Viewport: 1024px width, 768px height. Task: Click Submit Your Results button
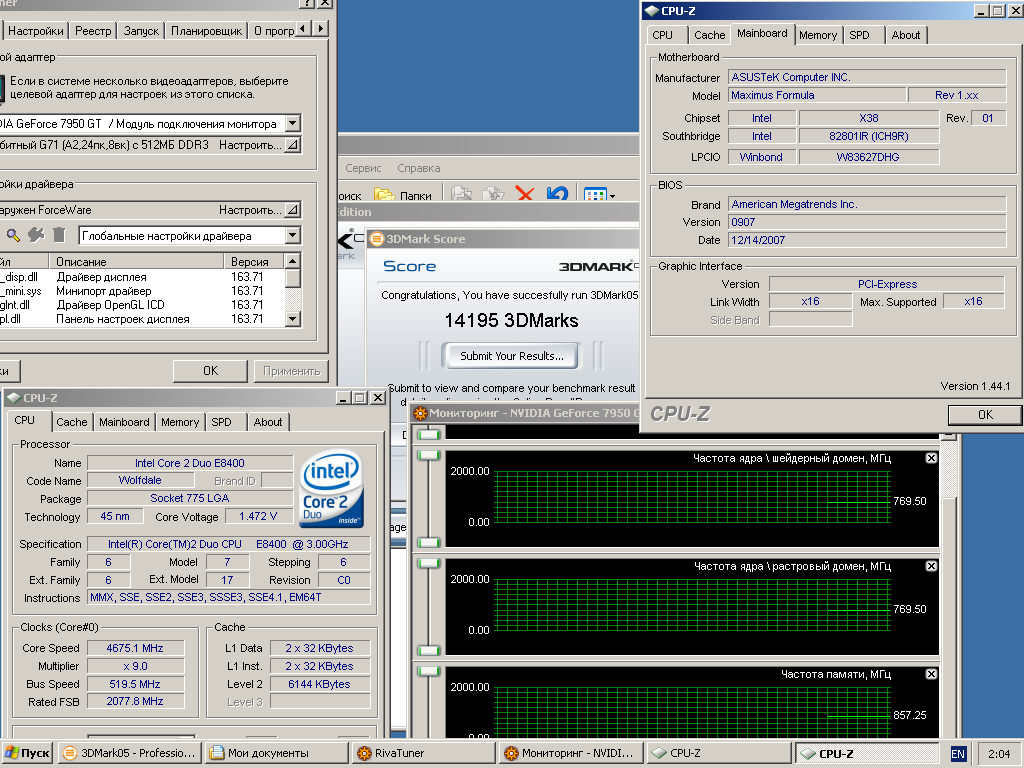click(x=511, y=356)
